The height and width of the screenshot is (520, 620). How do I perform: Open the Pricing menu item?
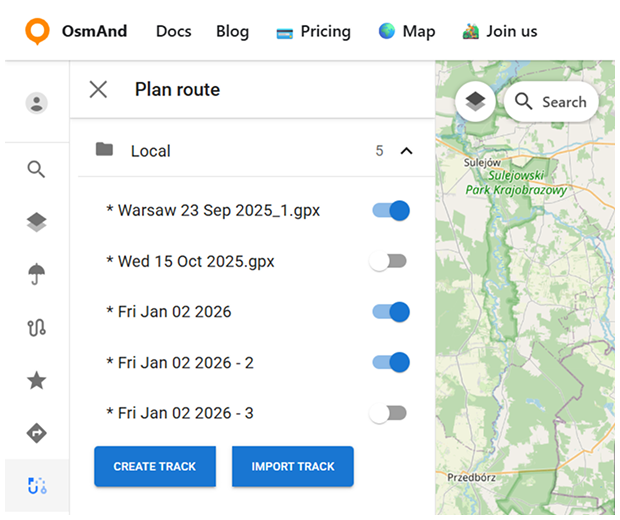(x=313, y=31)
